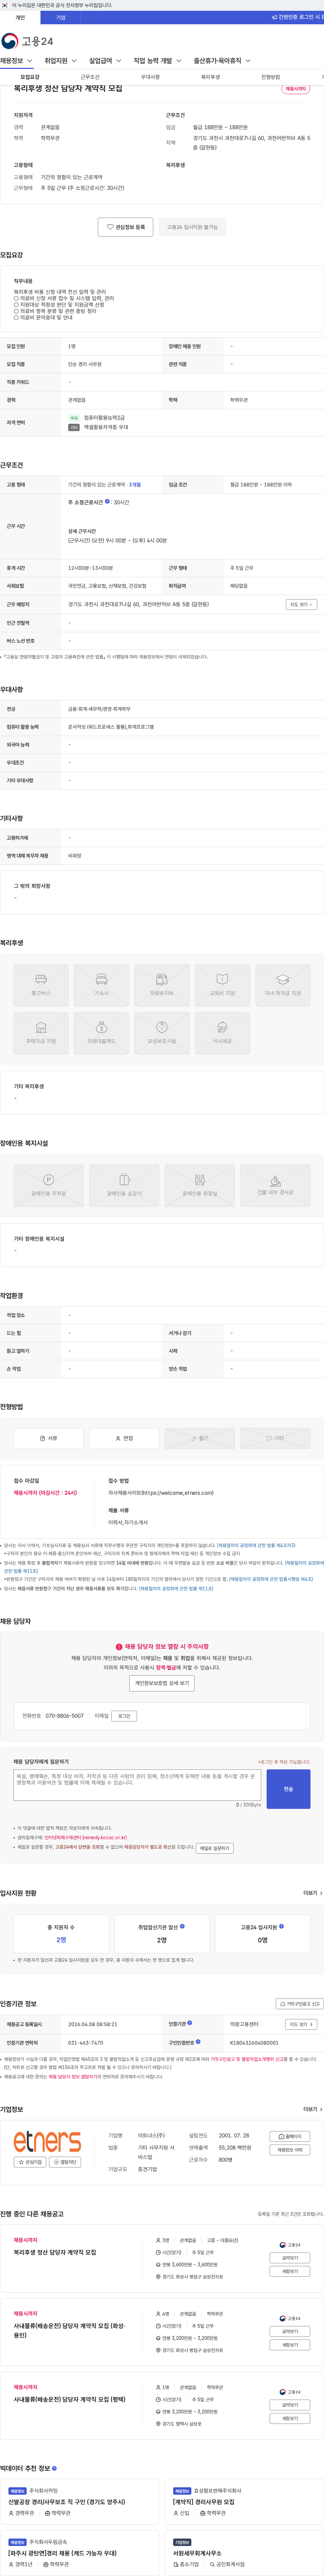
Task: Click 관심정보 등록 heart button
Action: click(x=126, y=227)
